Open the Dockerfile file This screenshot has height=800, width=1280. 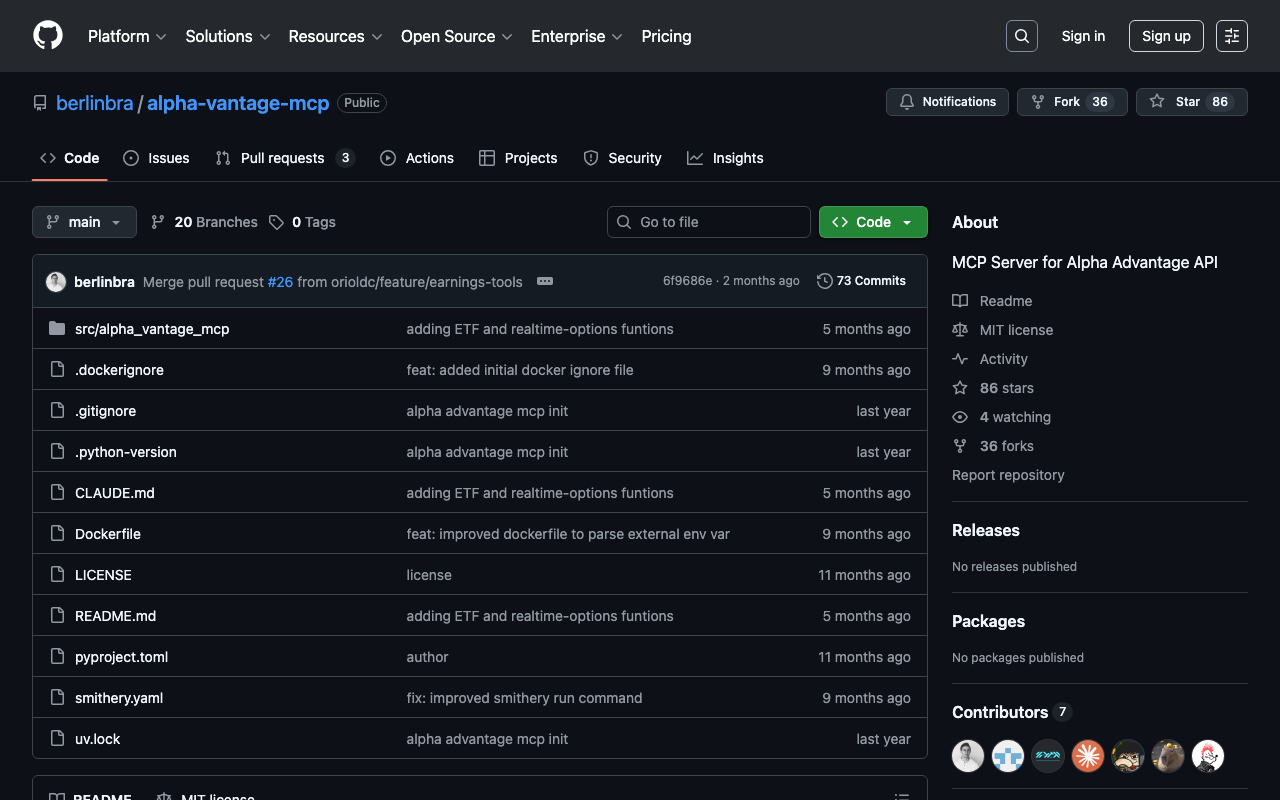tap(108, 534)
